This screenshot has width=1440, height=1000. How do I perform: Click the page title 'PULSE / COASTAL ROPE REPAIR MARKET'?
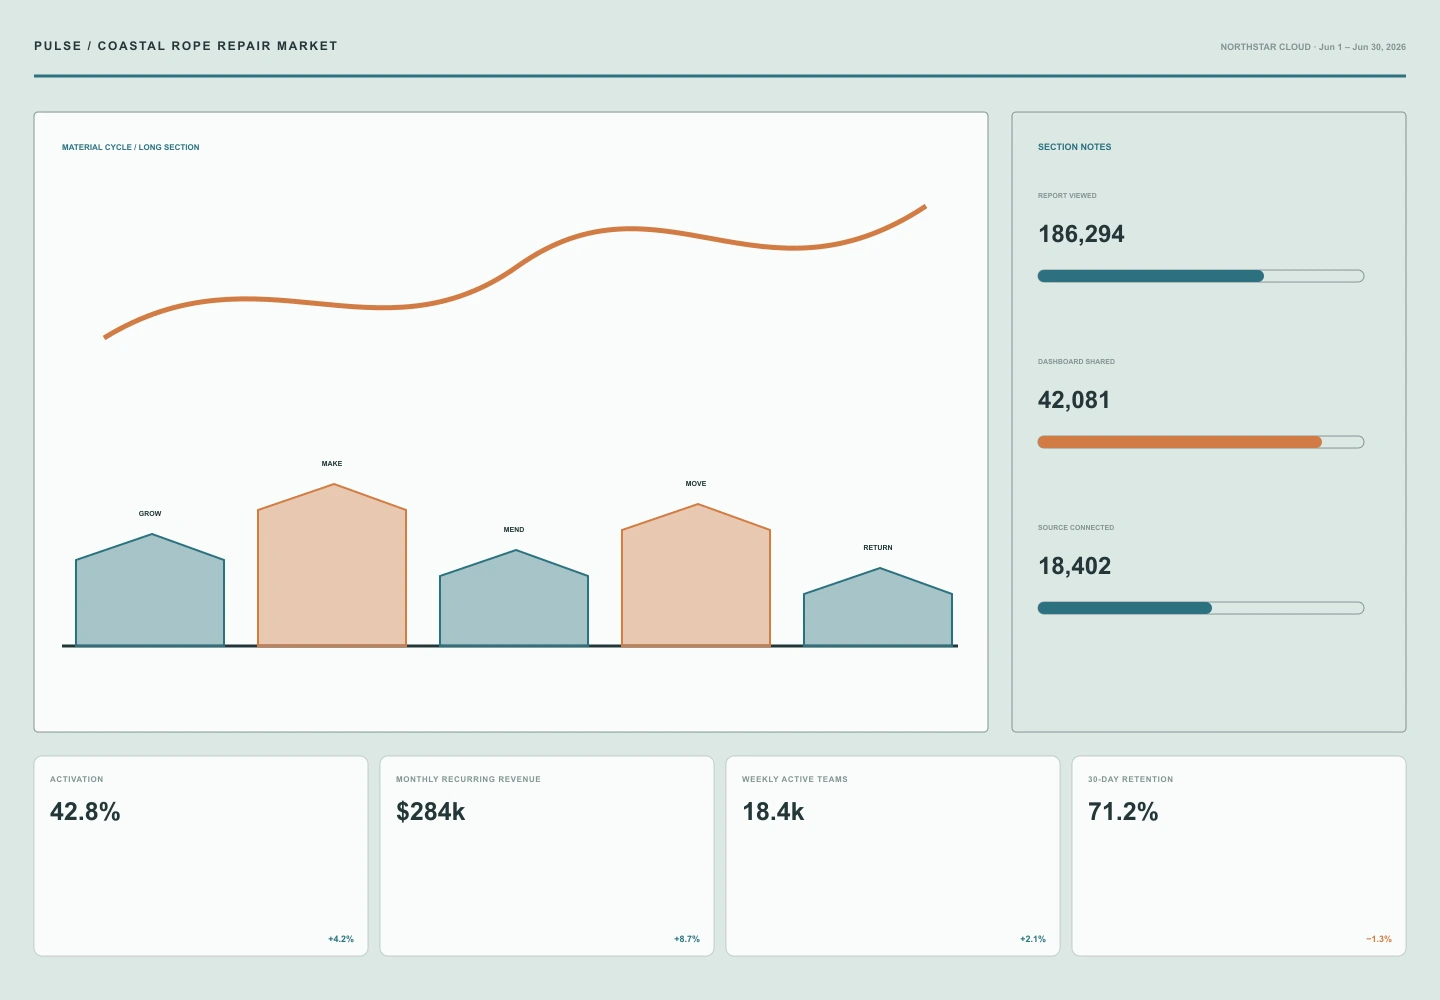[x=186, y=46]
